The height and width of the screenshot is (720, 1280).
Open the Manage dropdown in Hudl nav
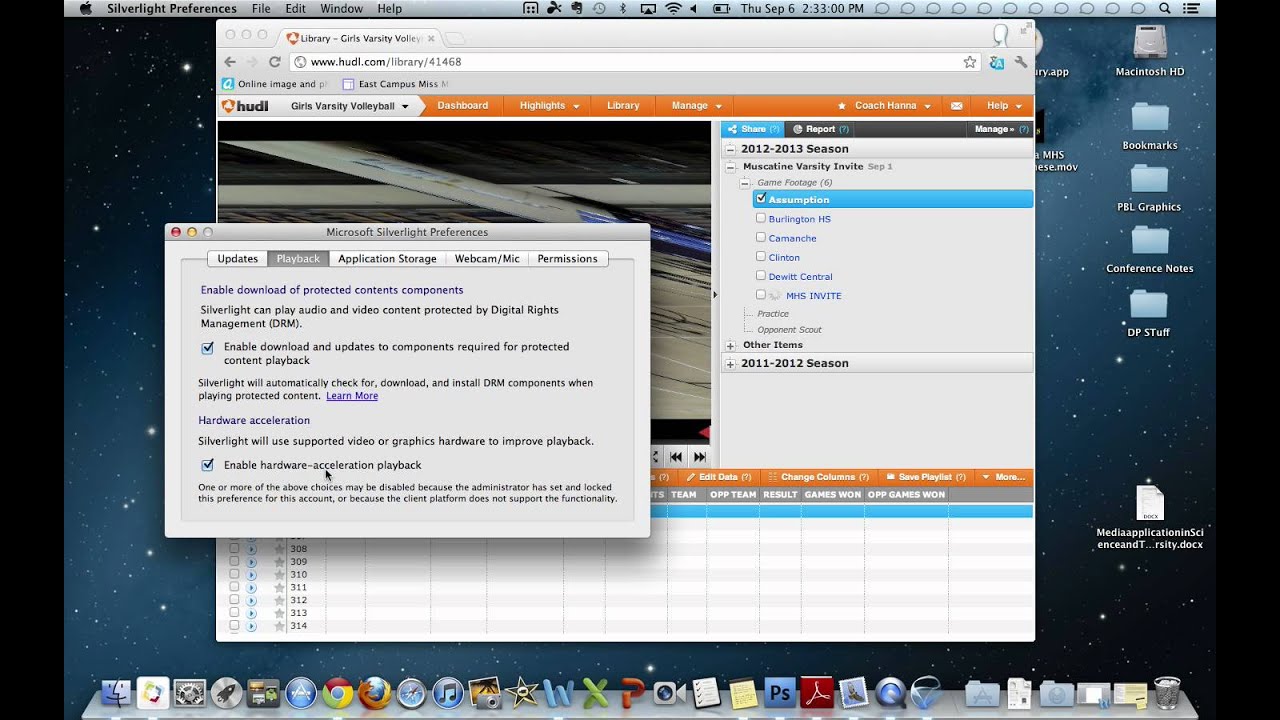point(696,106)
